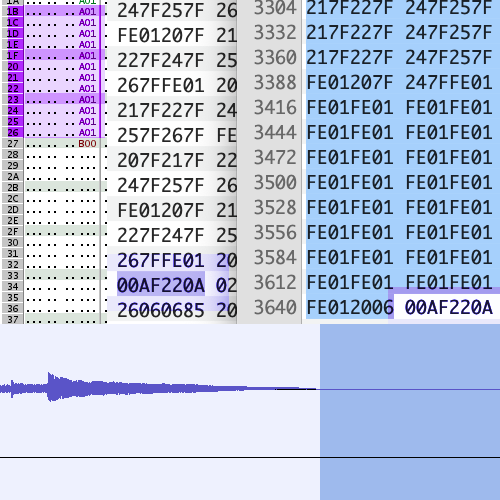Click offset label 3416

(275, 107)
